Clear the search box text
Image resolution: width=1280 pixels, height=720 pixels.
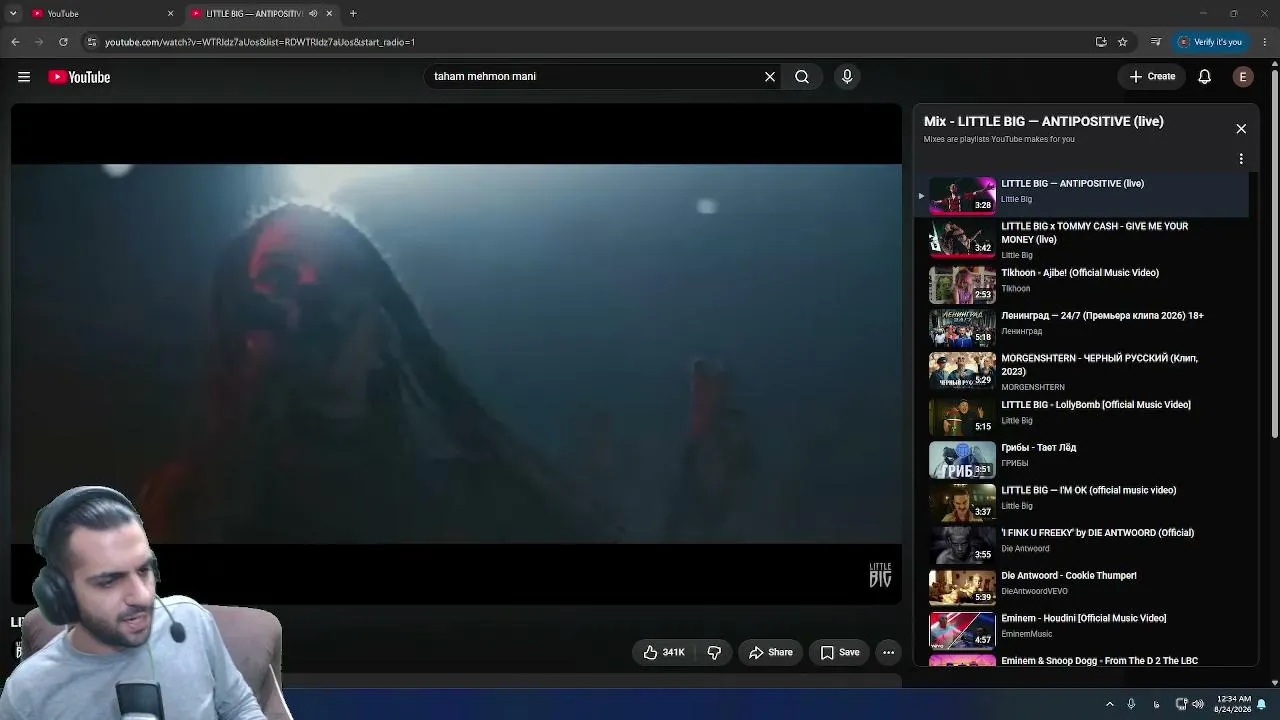(770, 77)
